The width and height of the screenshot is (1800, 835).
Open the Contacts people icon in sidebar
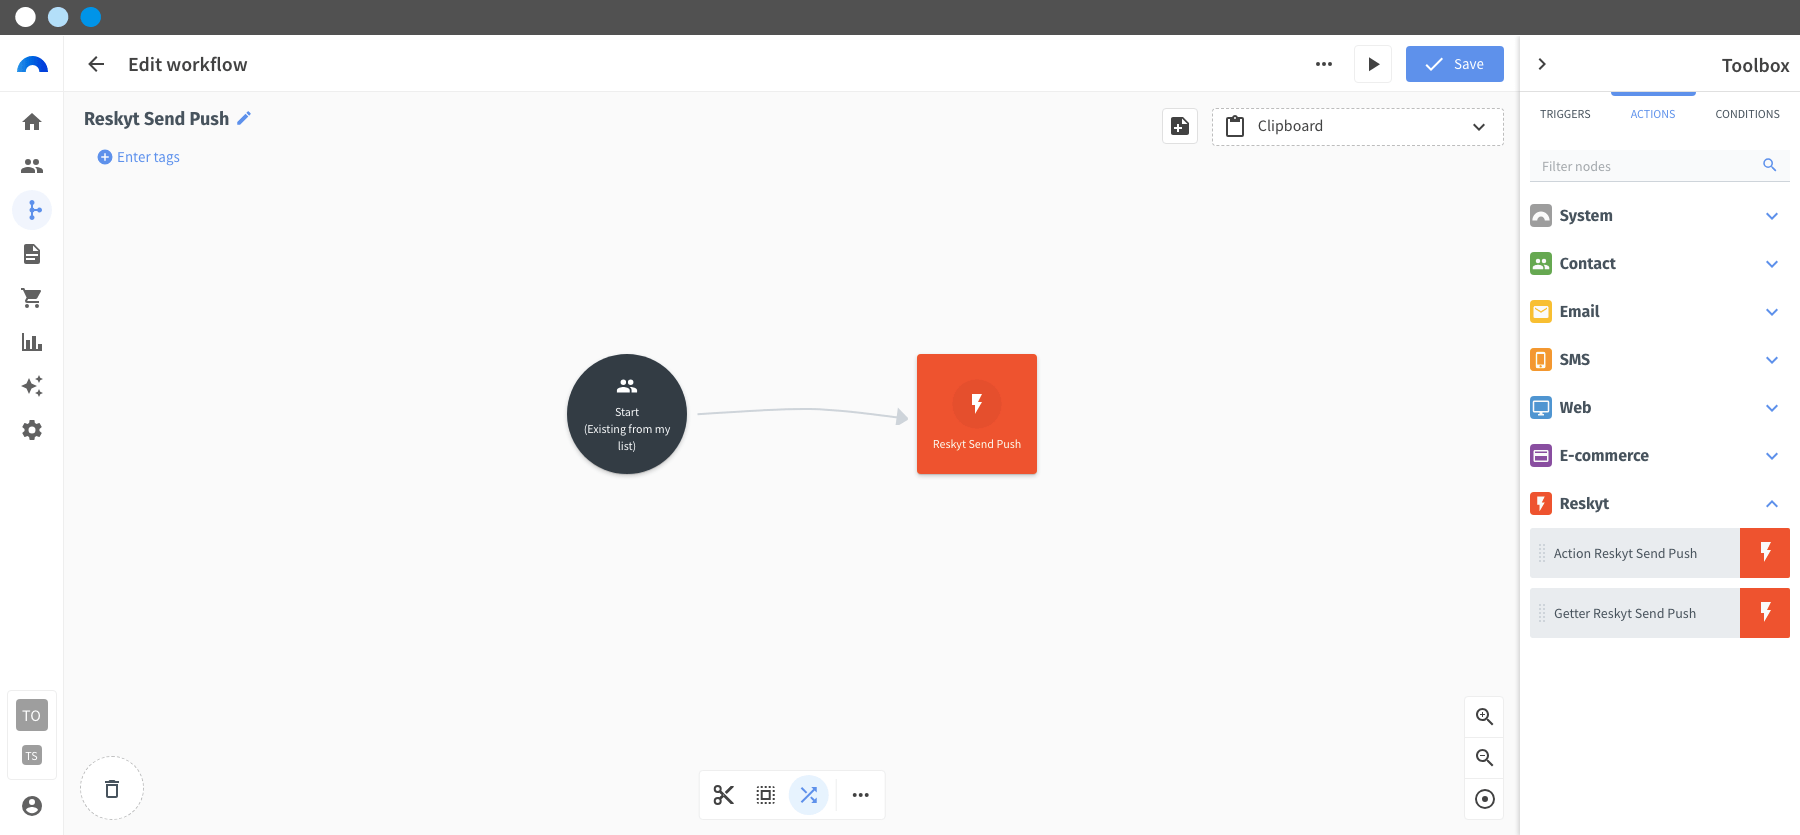(x=32, y=166)
